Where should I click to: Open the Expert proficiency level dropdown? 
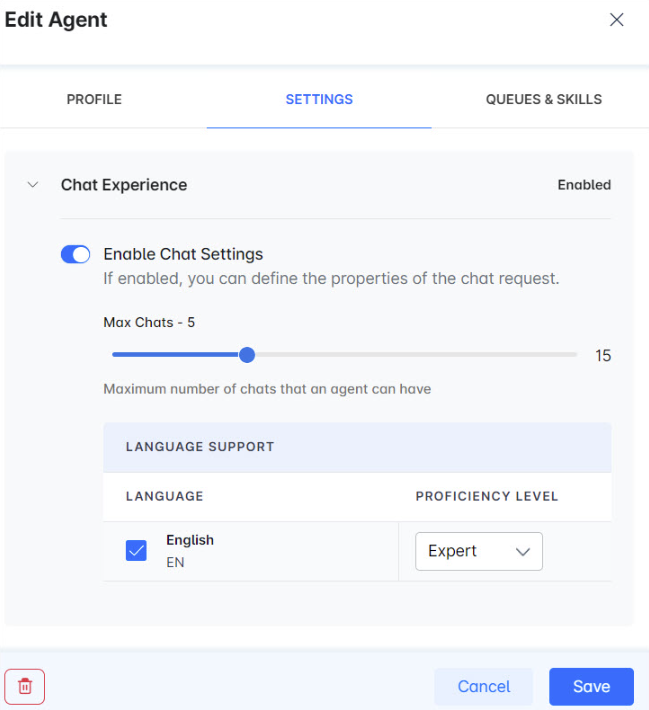pyautogui.click(x=478, y=551)
